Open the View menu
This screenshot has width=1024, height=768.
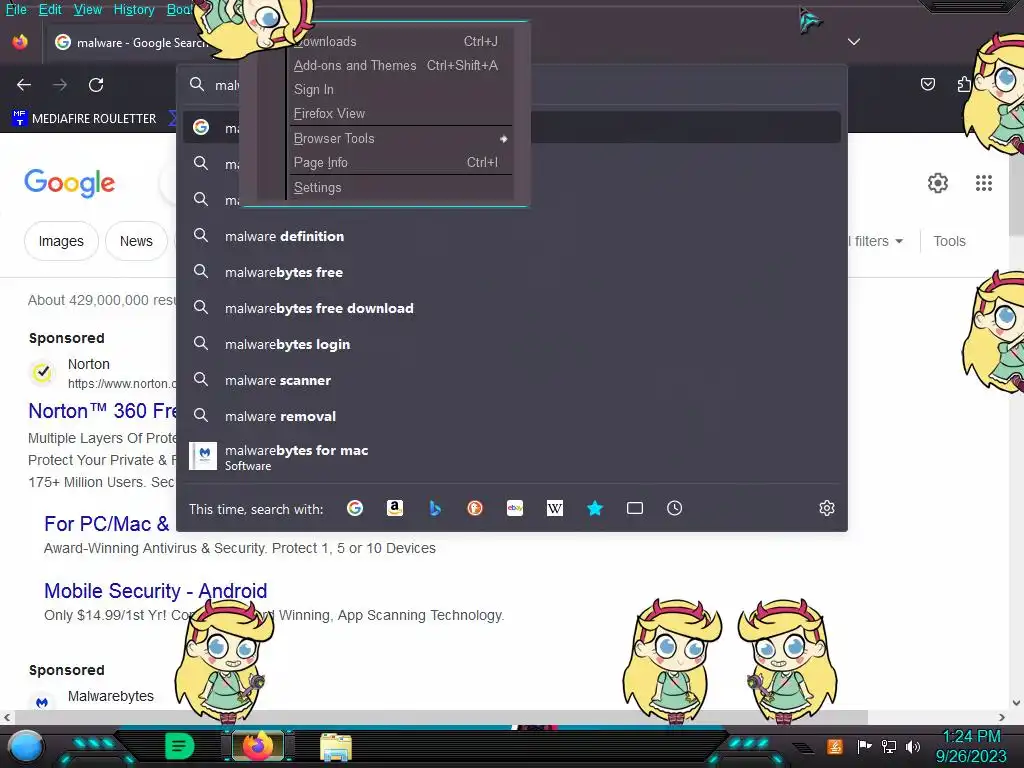point(88,10)
